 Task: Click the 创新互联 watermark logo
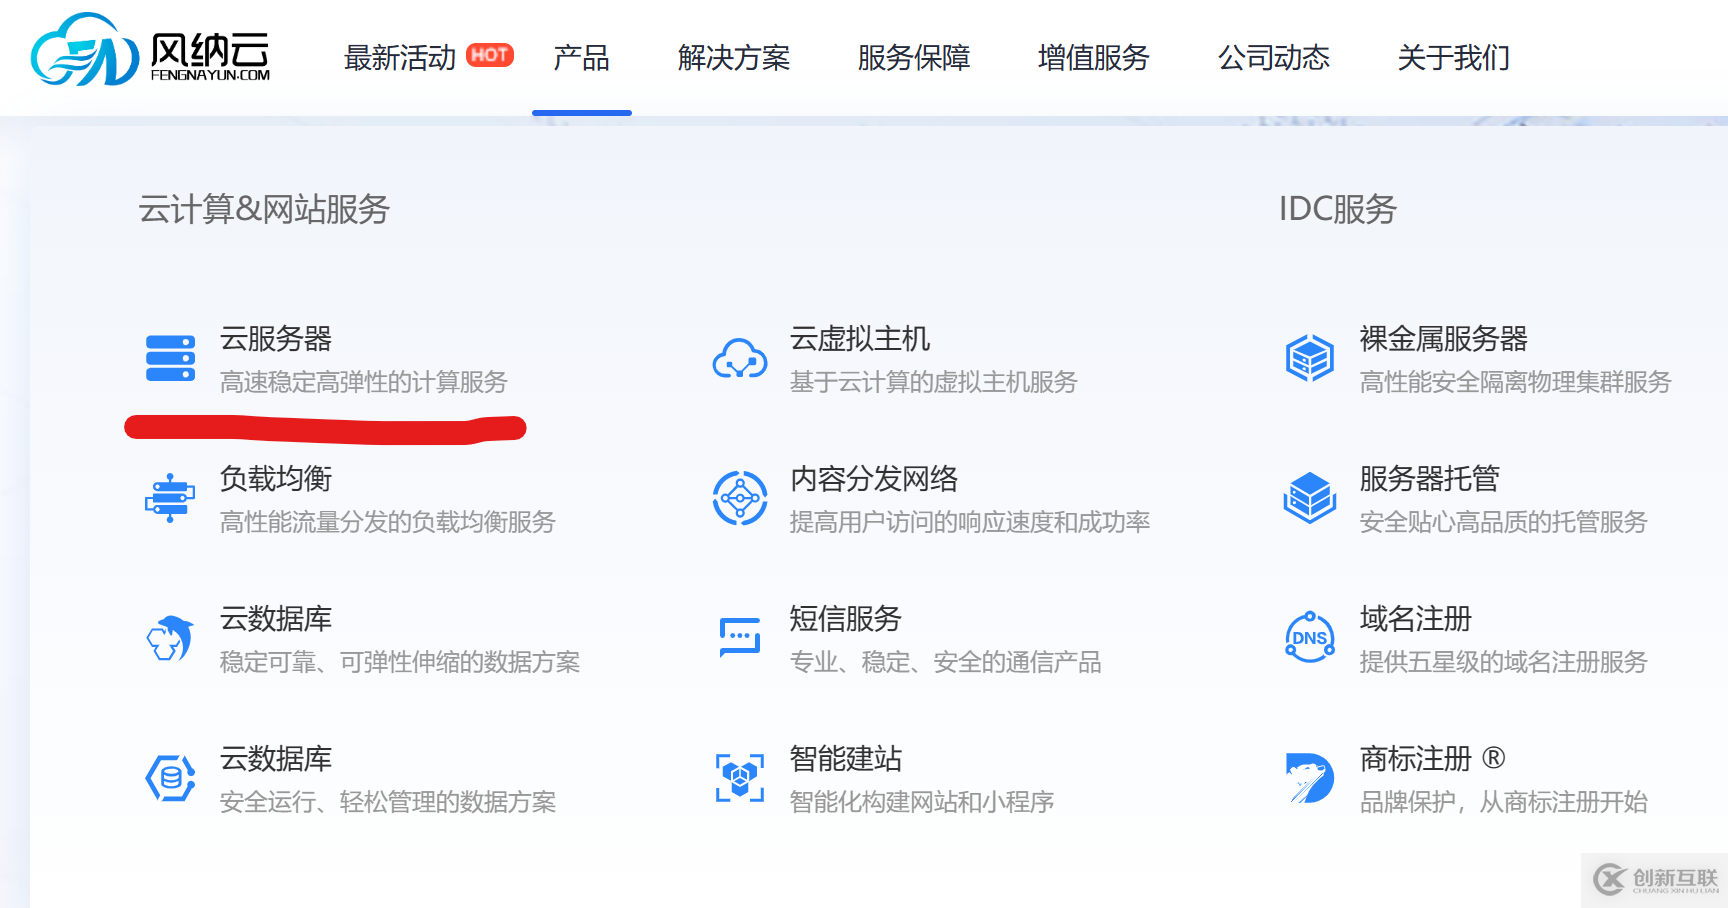(x=1650, y=879)
